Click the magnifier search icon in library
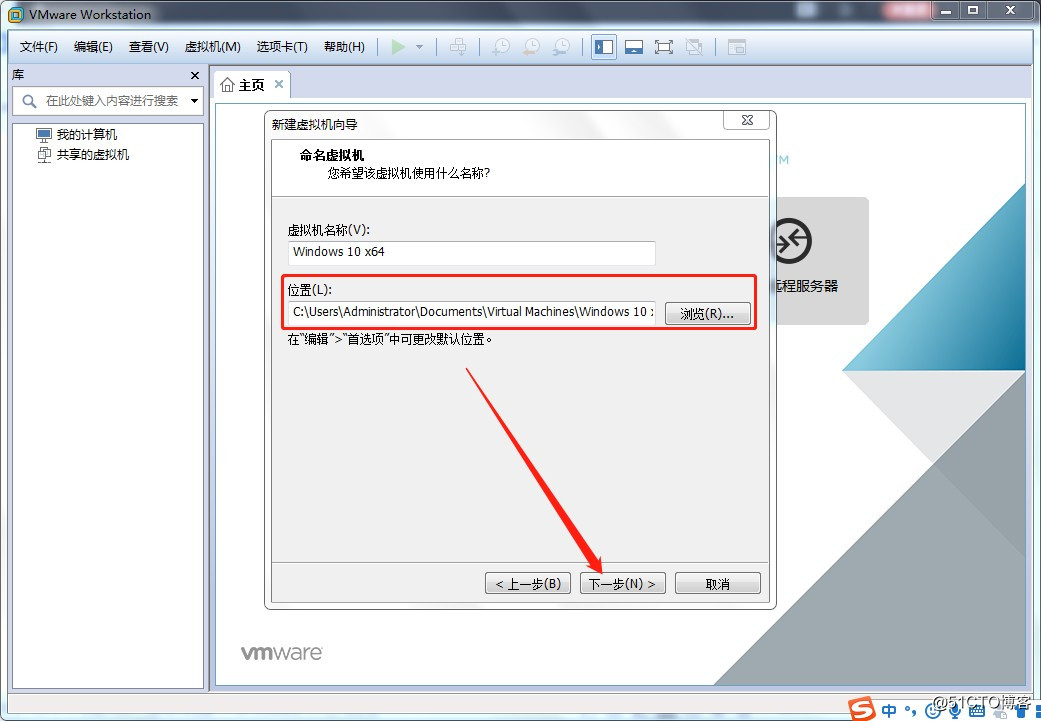This screenshot has height=721, width=1041. tap(29, 101)
